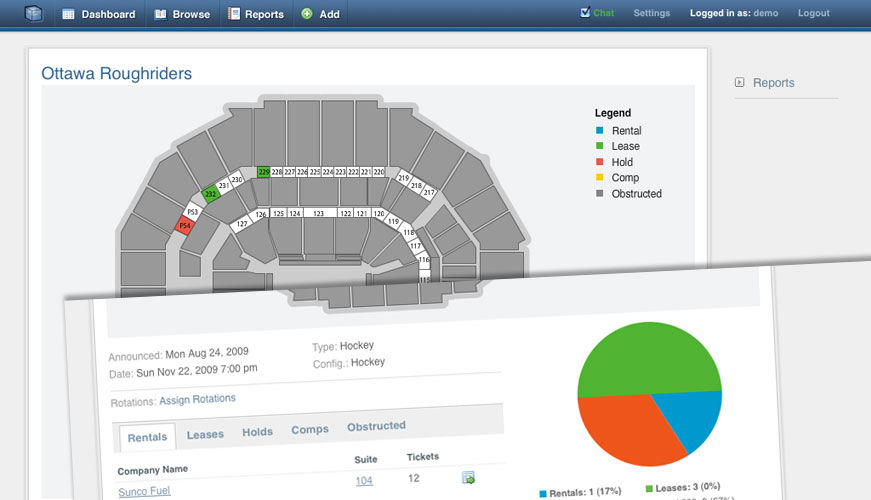Click the 'Sun Nov 22, 2009 7:00 pm' date

[x=197, y=371]
